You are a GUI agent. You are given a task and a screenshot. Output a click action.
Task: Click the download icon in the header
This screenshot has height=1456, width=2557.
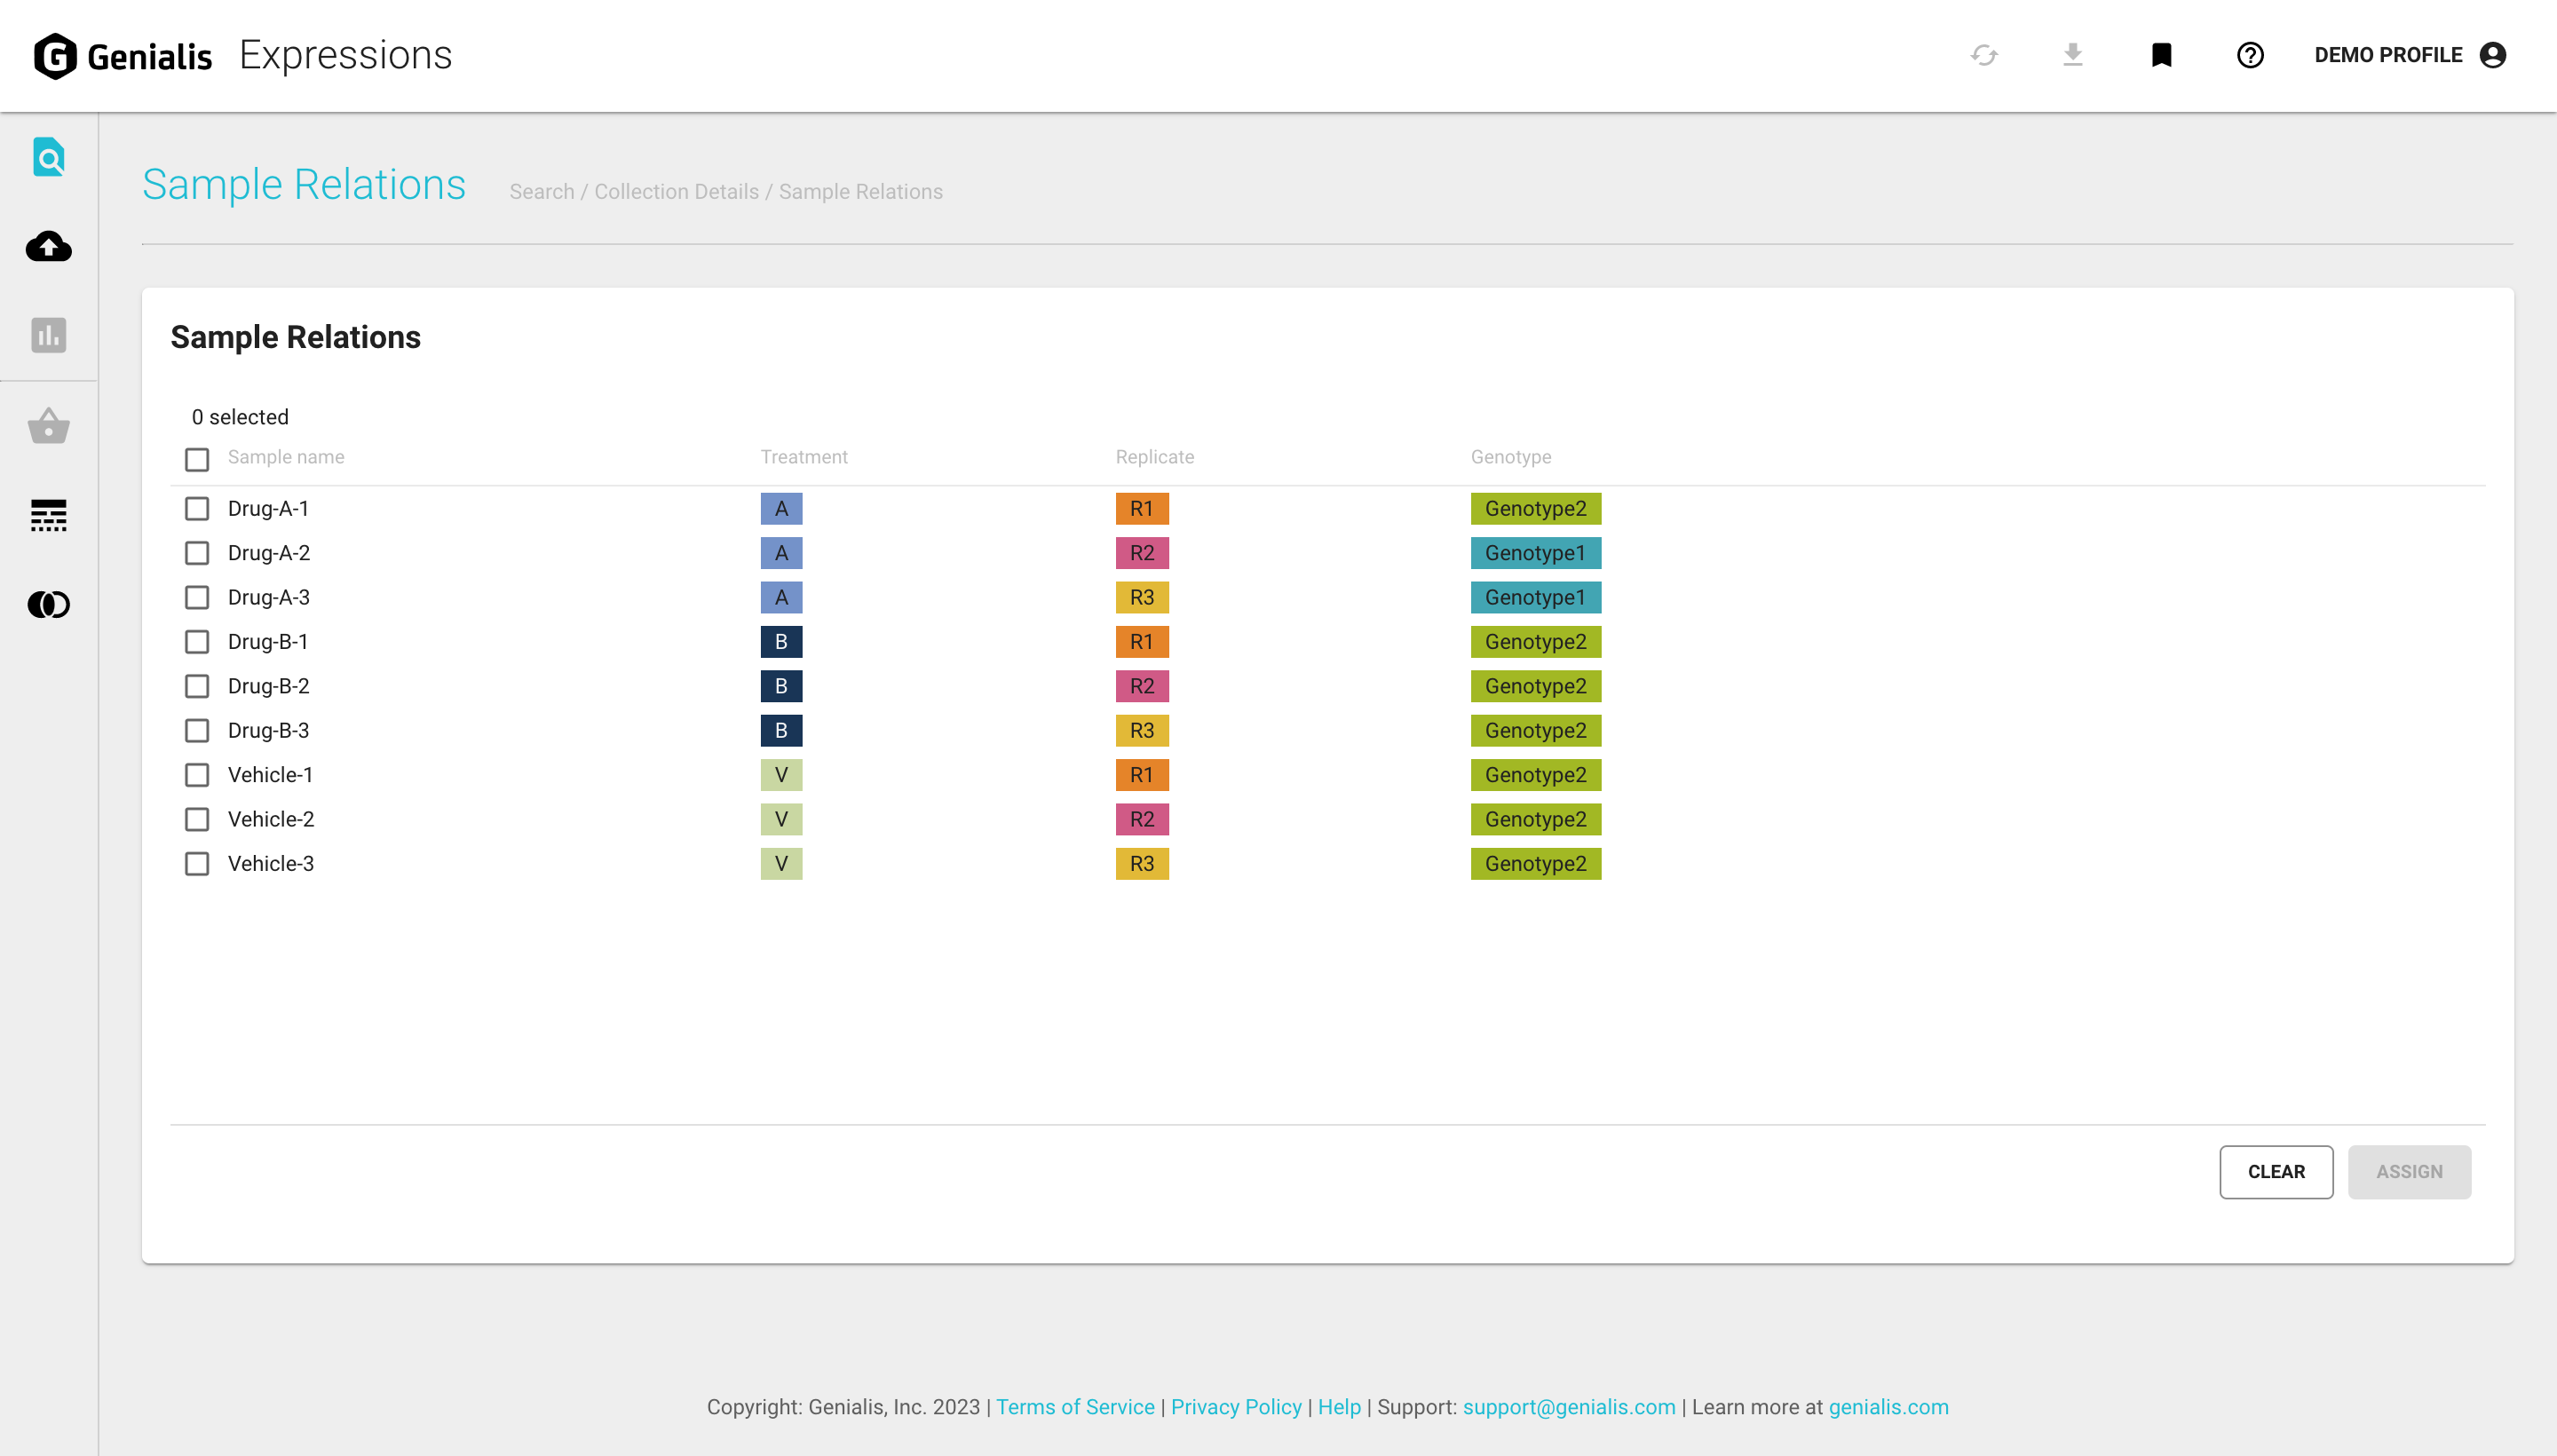(2073, 55)
